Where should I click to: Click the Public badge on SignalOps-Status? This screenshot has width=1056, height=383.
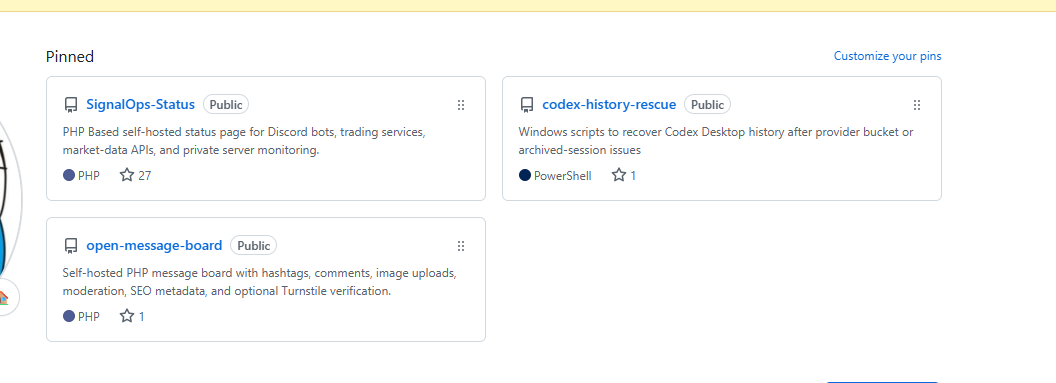point(226,104)
